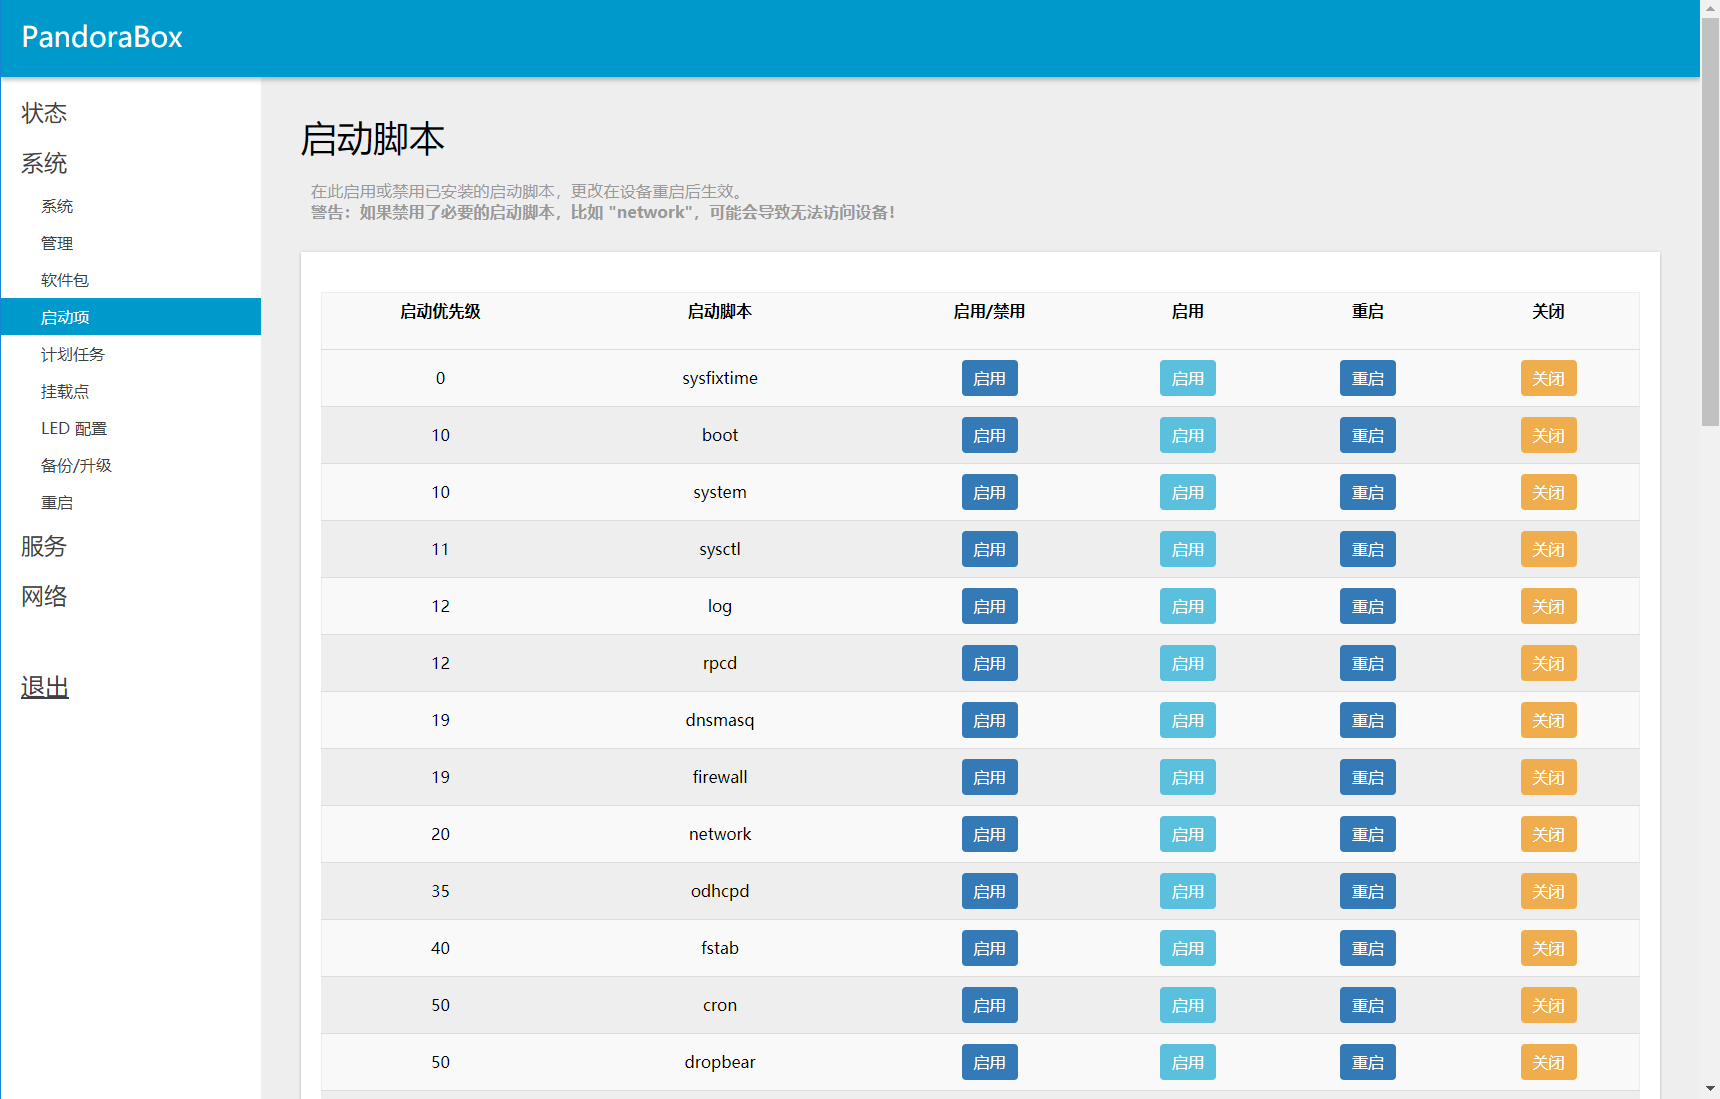
Task: Go to 备份/升级 page
Action: 76,465
